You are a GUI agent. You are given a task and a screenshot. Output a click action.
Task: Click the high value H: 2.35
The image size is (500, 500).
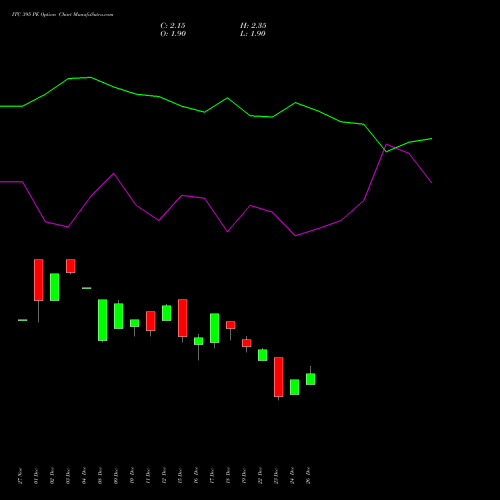coord(253,26)
